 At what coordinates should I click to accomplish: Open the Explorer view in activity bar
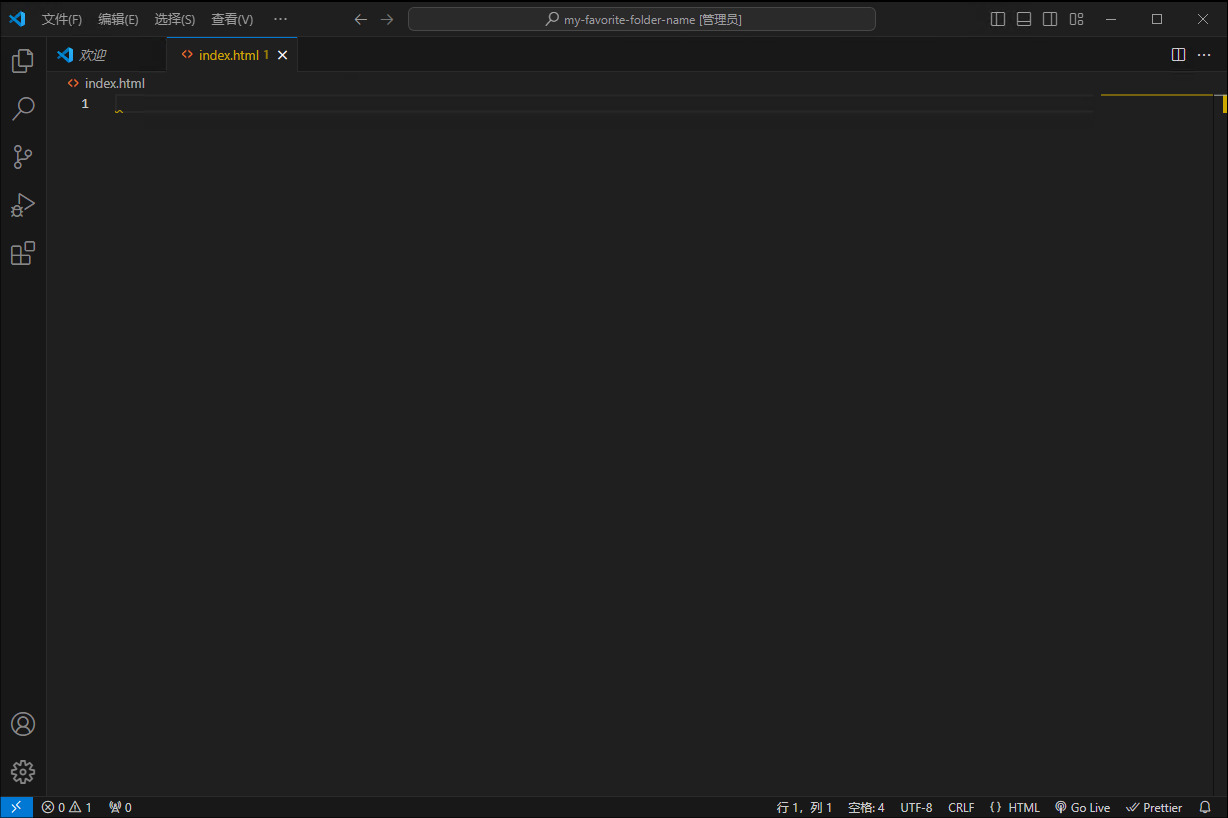22,62
